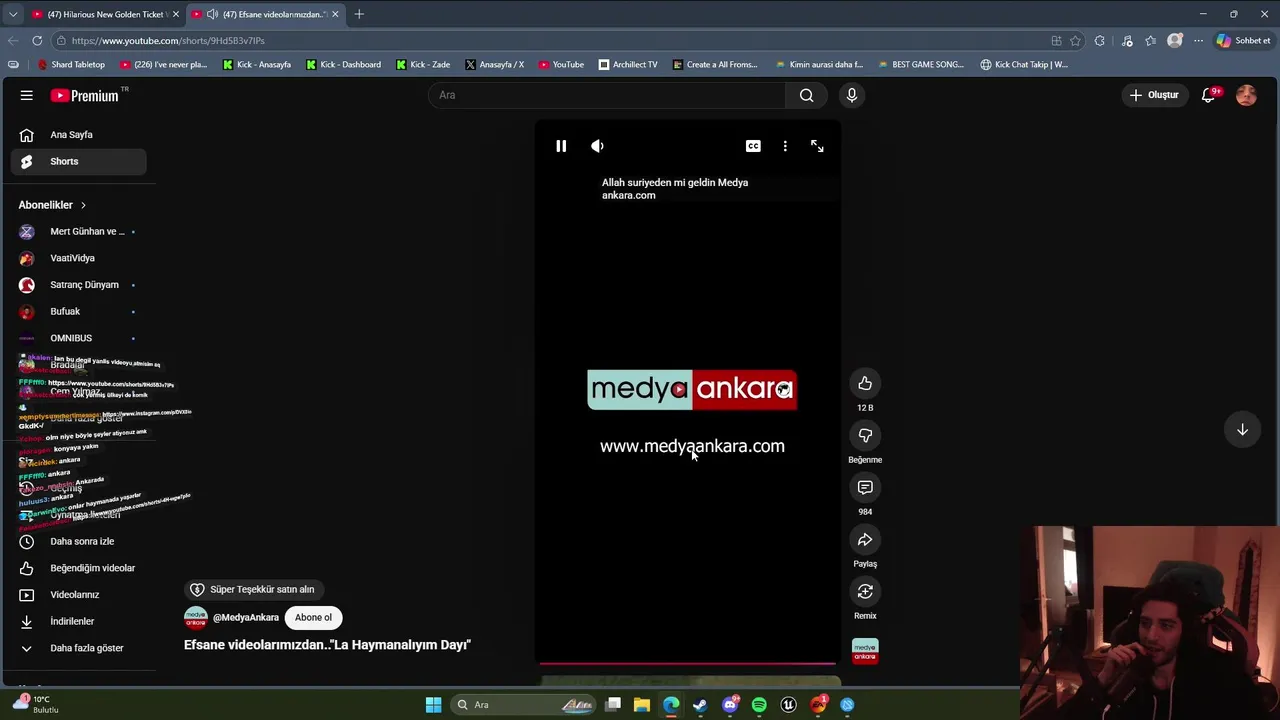Open the Shard Tabletop bookmark
Screen dimensions: 1280x720
click(x=71, y=65)
